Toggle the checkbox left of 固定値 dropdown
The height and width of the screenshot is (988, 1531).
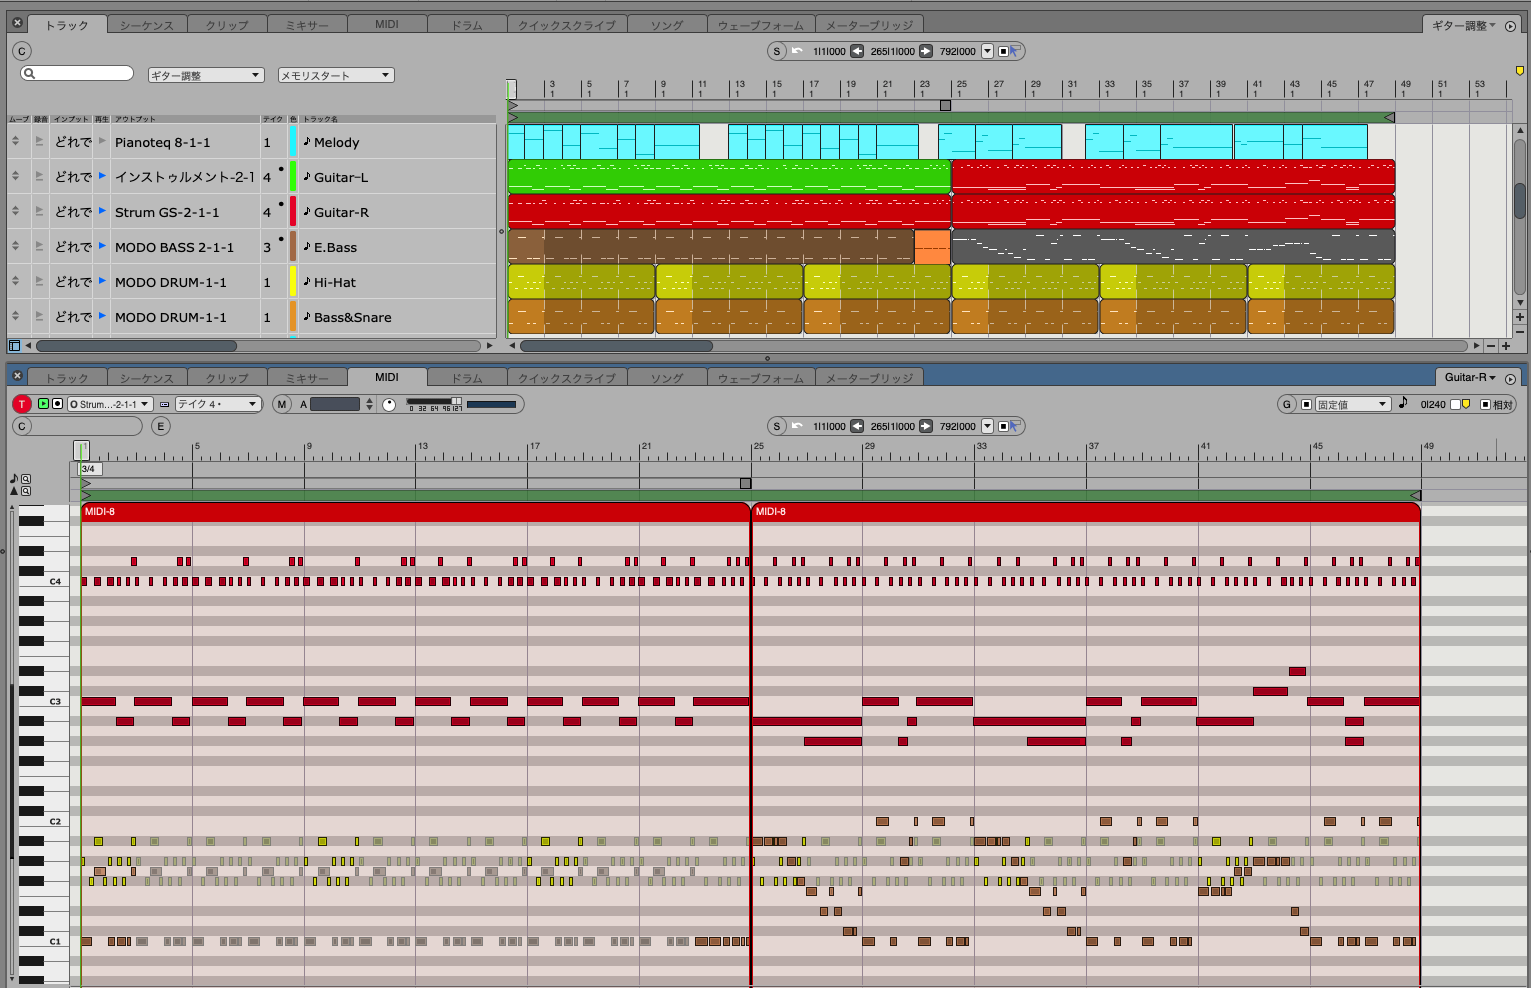tap(1306, 404)
